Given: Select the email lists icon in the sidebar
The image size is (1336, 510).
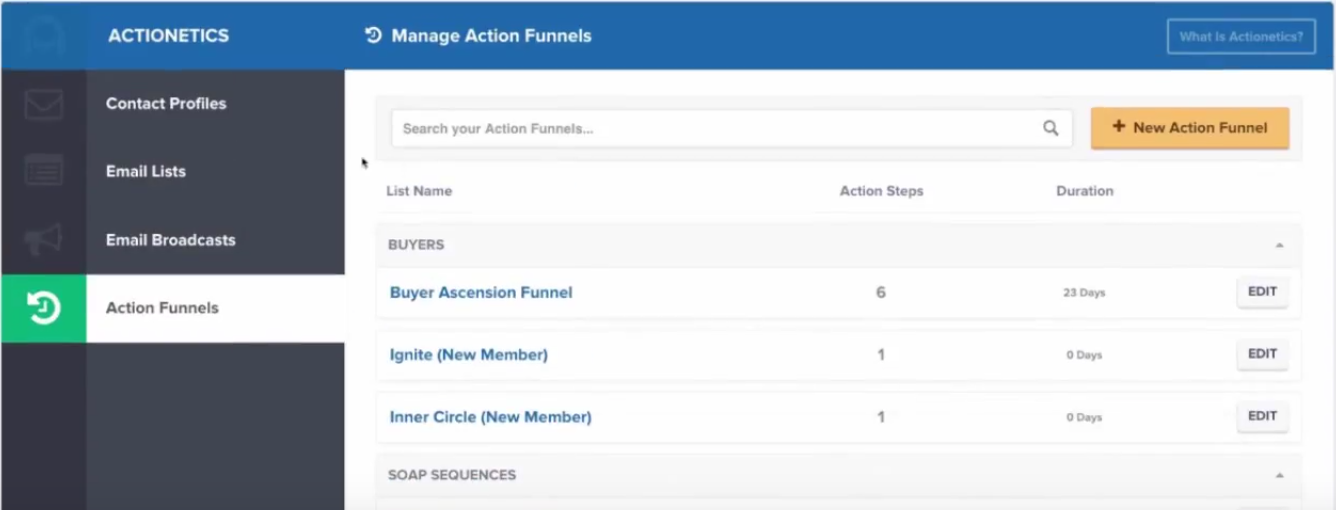Looking at the screenshot, I should point(43,171).
